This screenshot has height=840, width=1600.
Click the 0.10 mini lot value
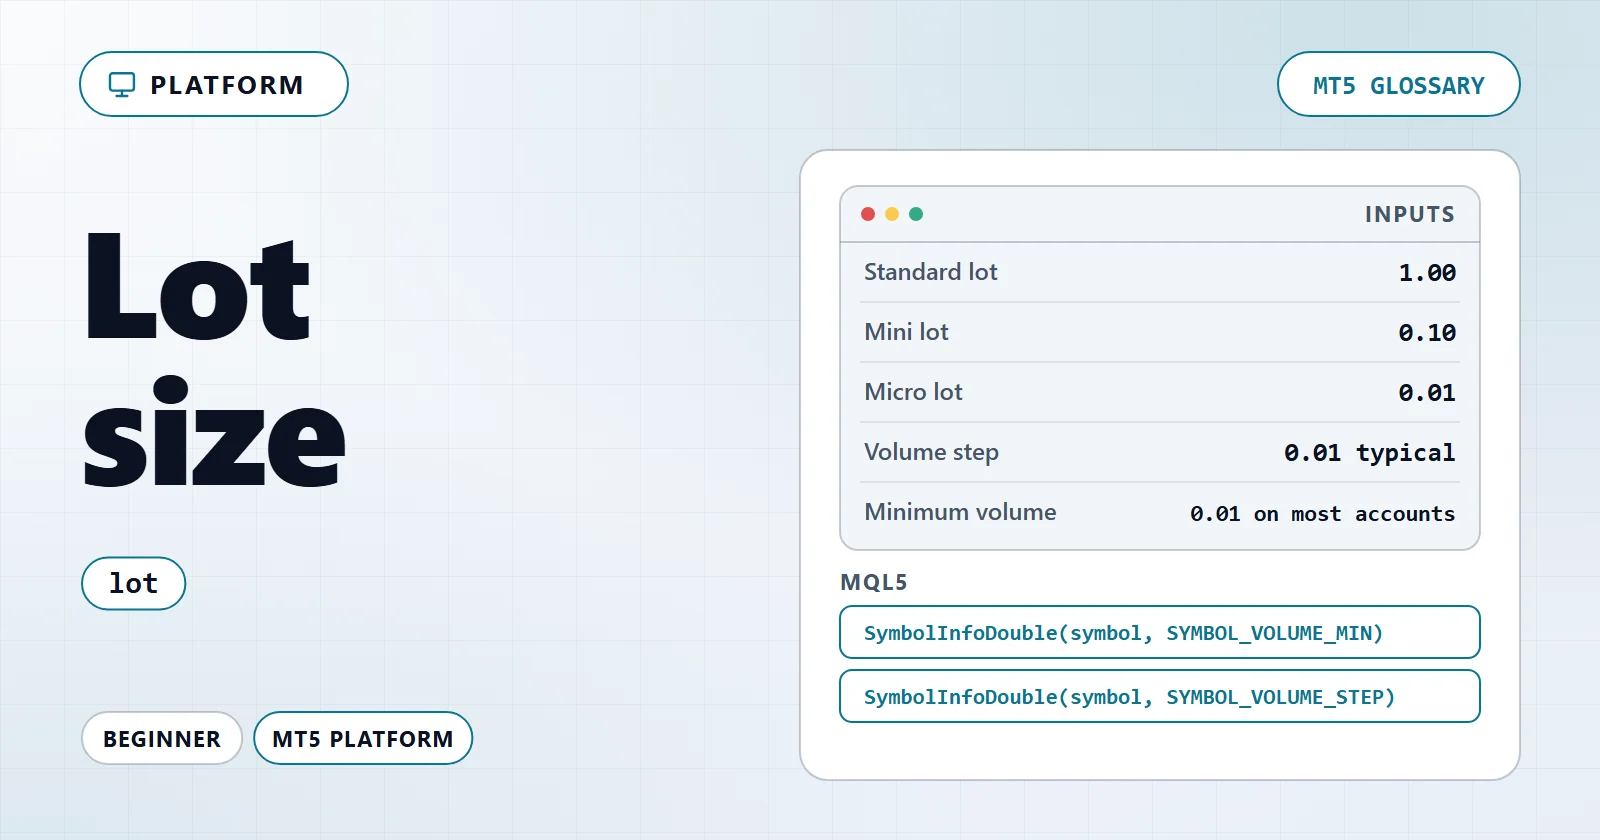coord(1427,333)
